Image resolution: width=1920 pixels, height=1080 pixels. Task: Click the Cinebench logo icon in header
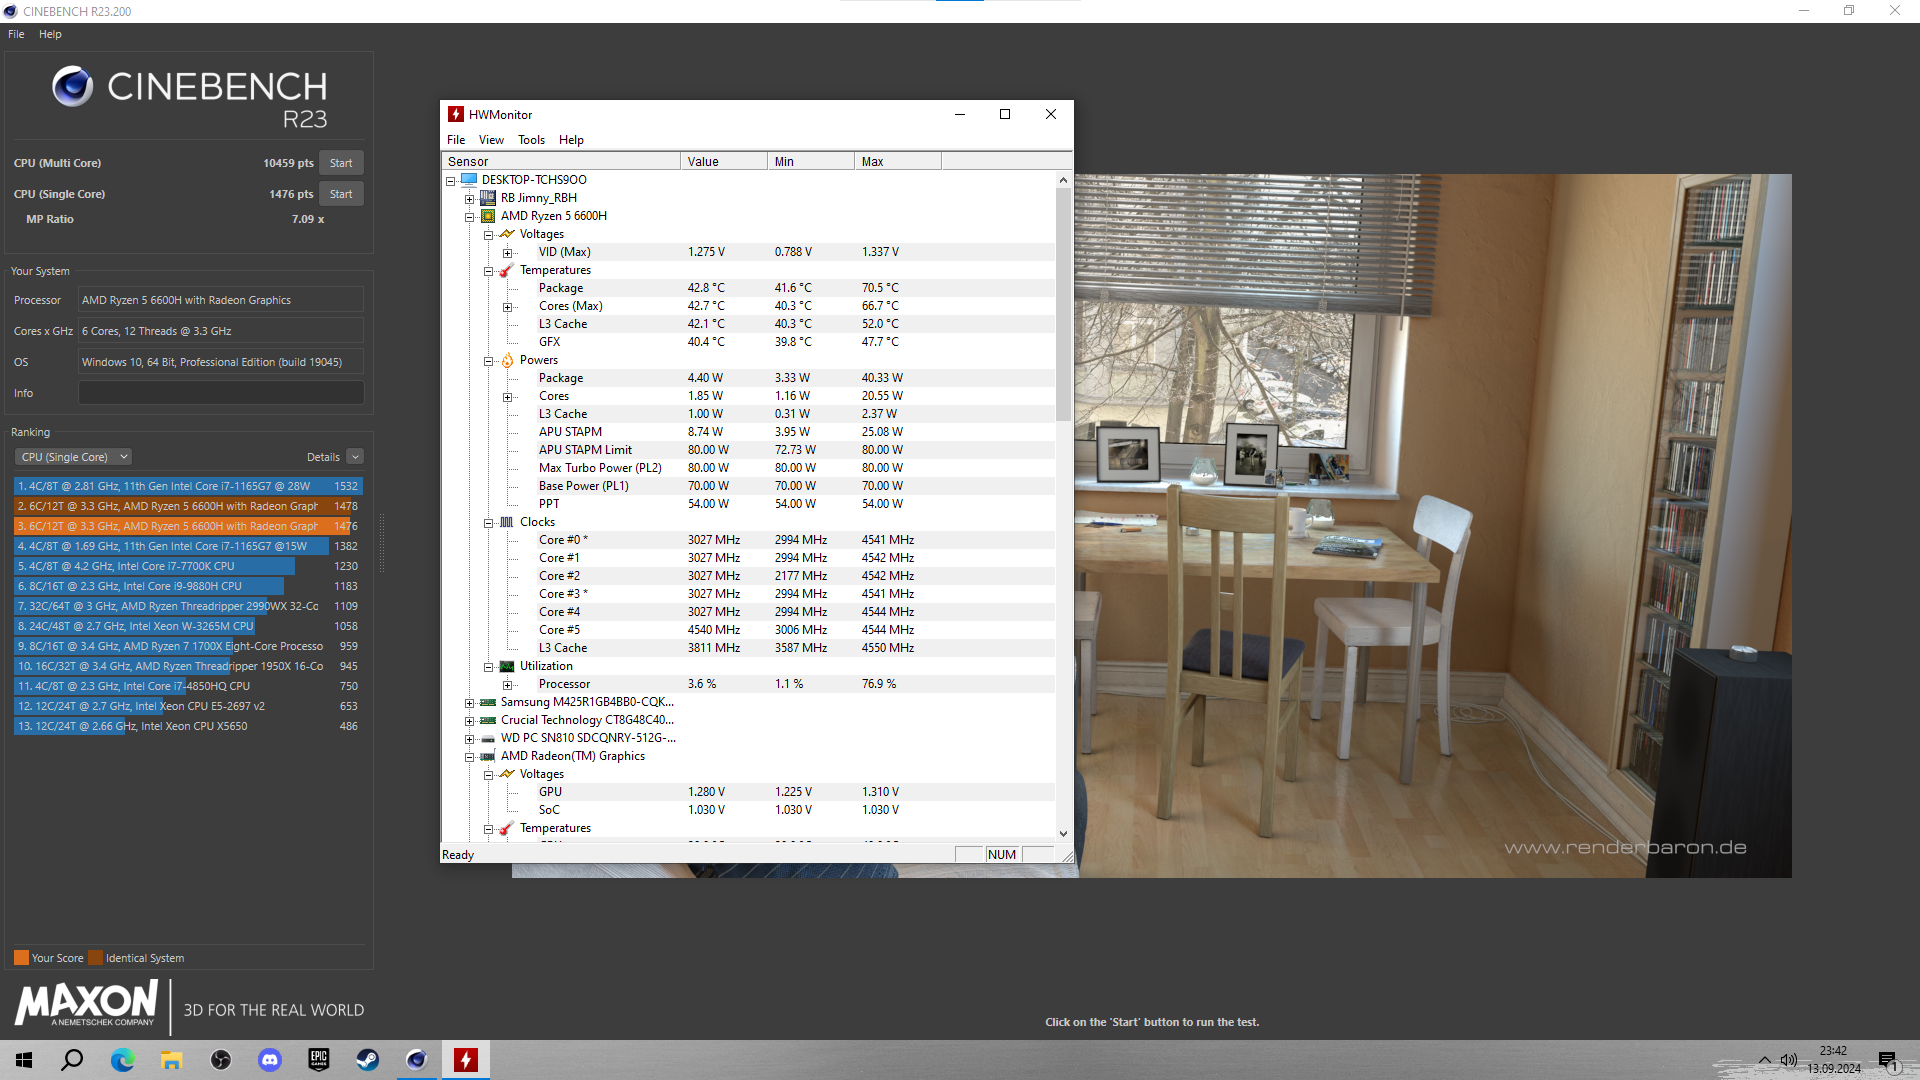(73, 87)
